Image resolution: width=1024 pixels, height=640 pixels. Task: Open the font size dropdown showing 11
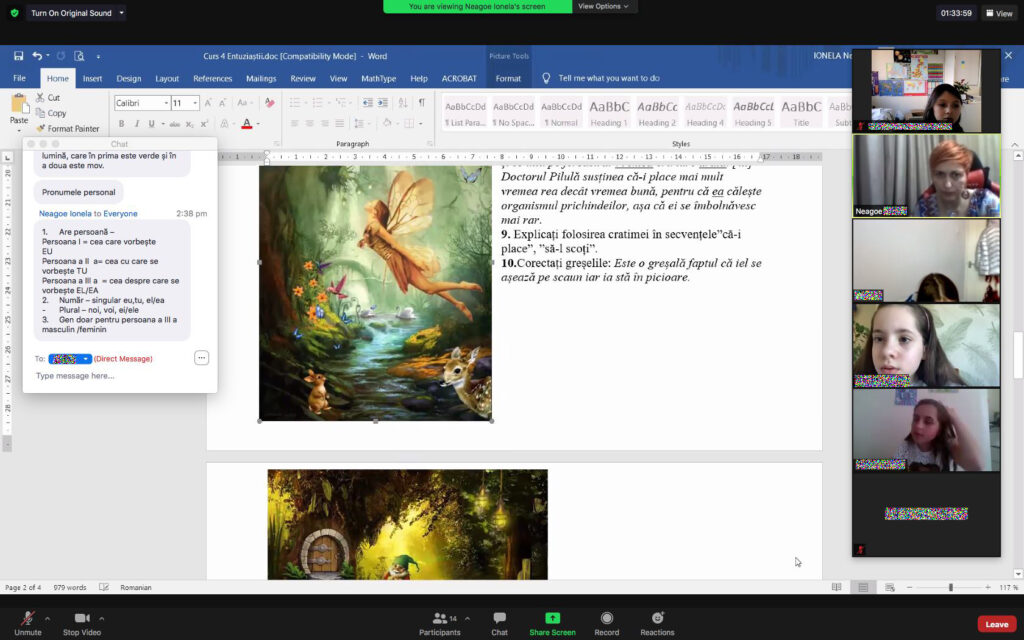tap(195, 103)
